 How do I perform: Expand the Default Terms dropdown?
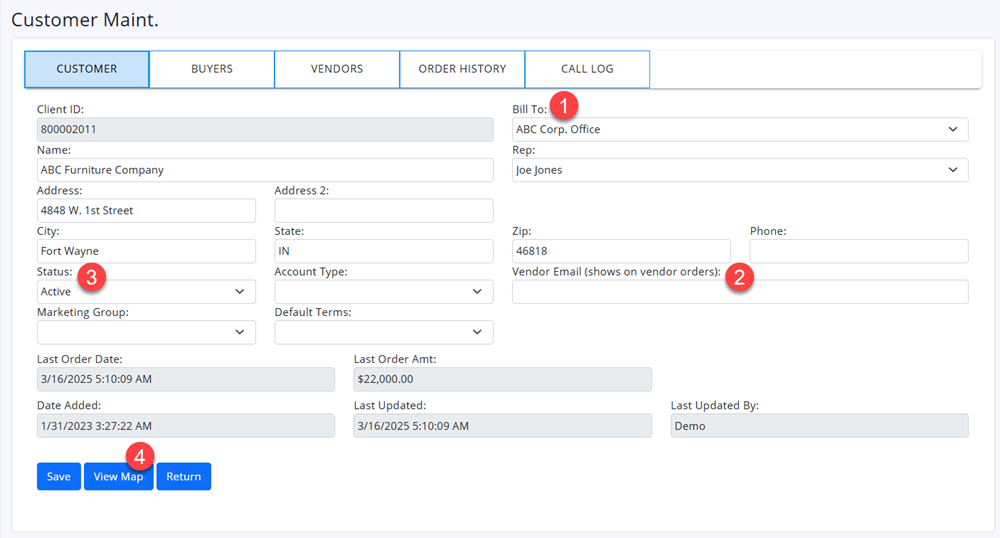pos(383,332)
